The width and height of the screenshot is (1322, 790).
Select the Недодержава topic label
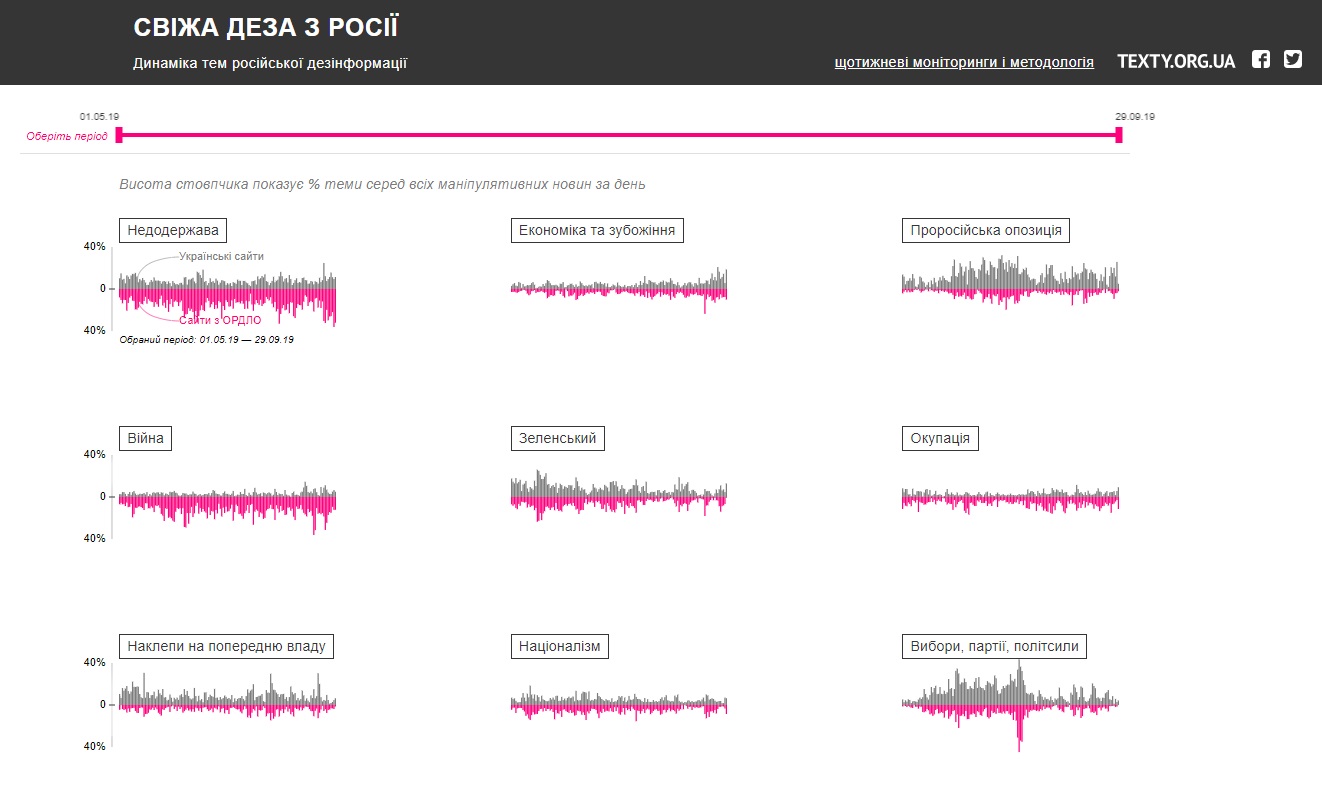click(173, 231)
